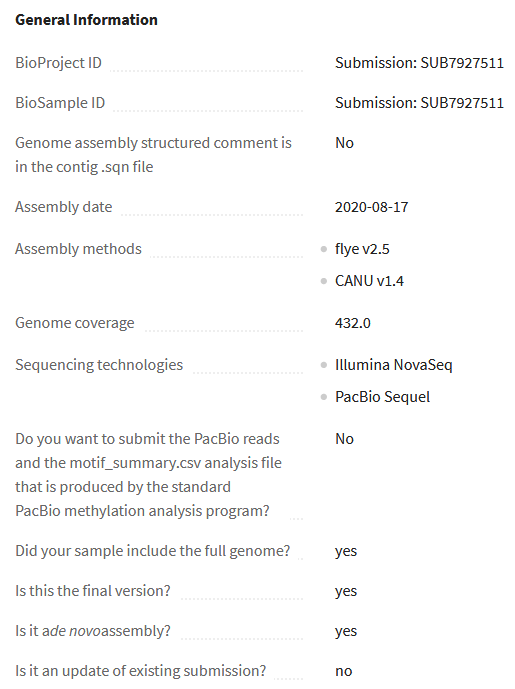Click the bullet icon beside Illumina NovaSeq
The width and height of the screenshot is (515, 689).
[324, 365]
